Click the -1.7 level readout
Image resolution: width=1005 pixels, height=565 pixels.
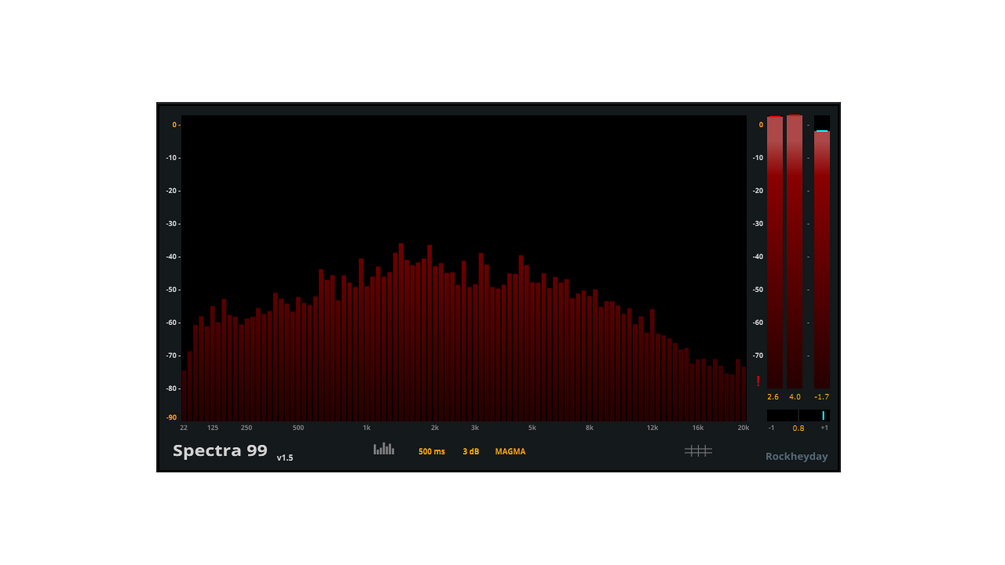822,397
